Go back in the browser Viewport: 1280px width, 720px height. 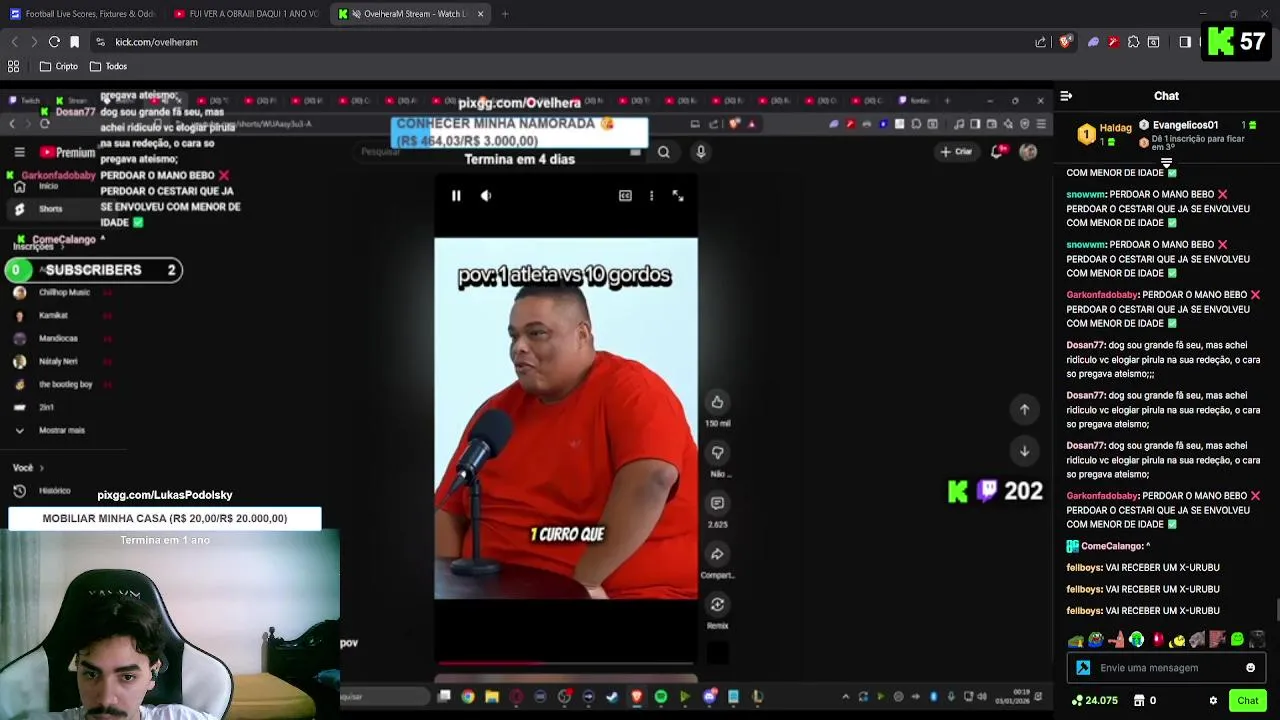14,42
